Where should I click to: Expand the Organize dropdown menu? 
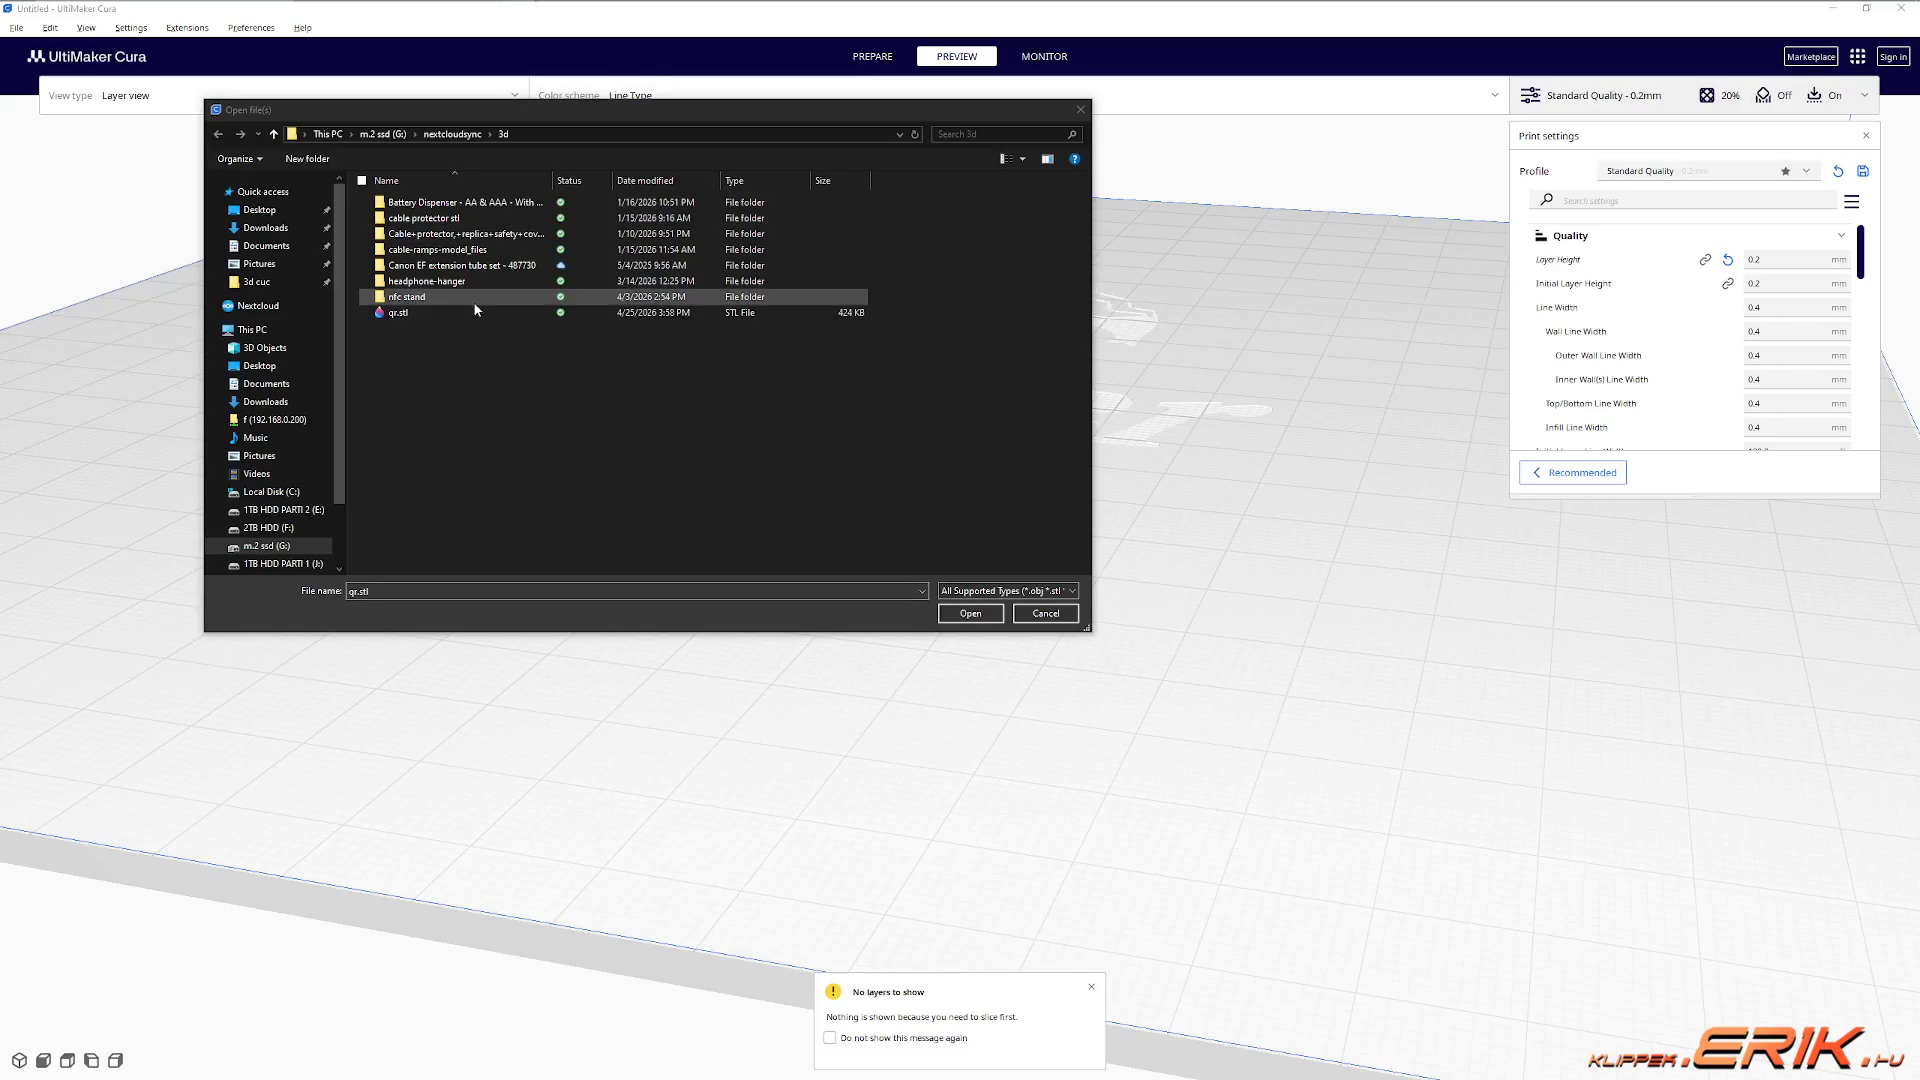click(240, 159)
